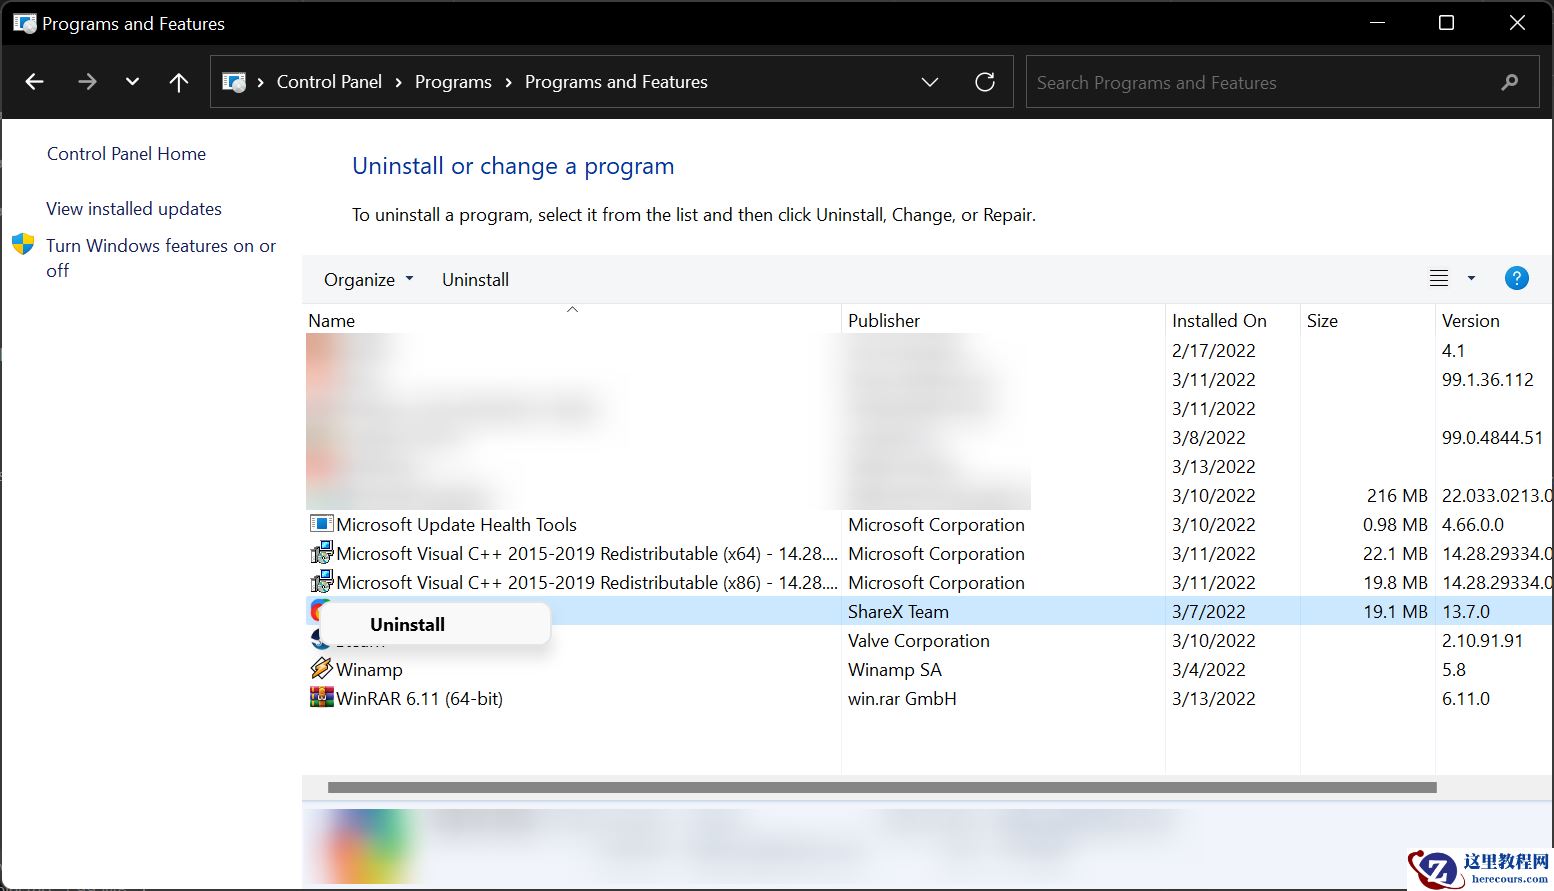The image size is (1554, 891).
Task: Open View installed updates
Action: click(134, 208)
